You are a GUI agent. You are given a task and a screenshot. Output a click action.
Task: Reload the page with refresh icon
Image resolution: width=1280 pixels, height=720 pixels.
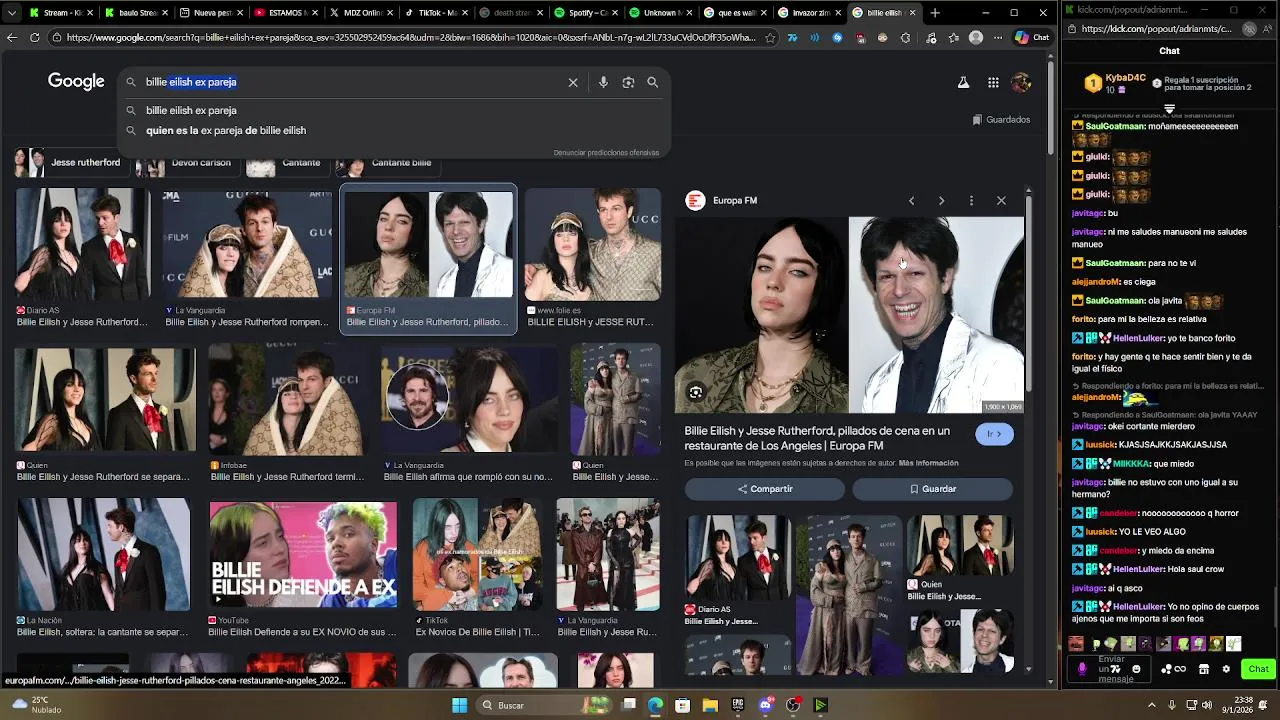(34, 38)
